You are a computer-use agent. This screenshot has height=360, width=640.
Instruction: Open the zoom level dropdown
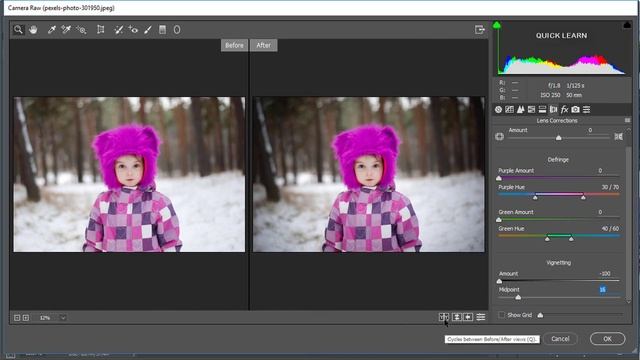(x=63, y=318)
